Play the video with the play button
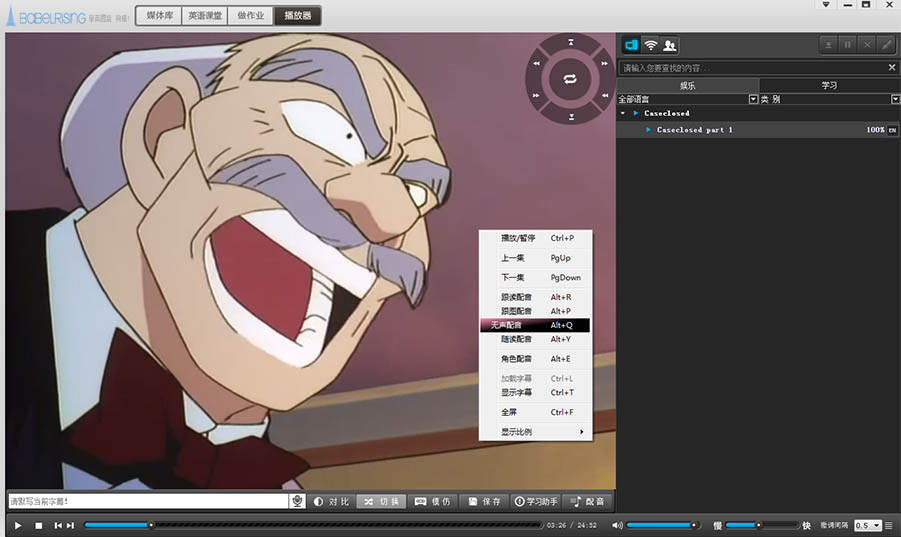901x537 pixels. point(18,525)
